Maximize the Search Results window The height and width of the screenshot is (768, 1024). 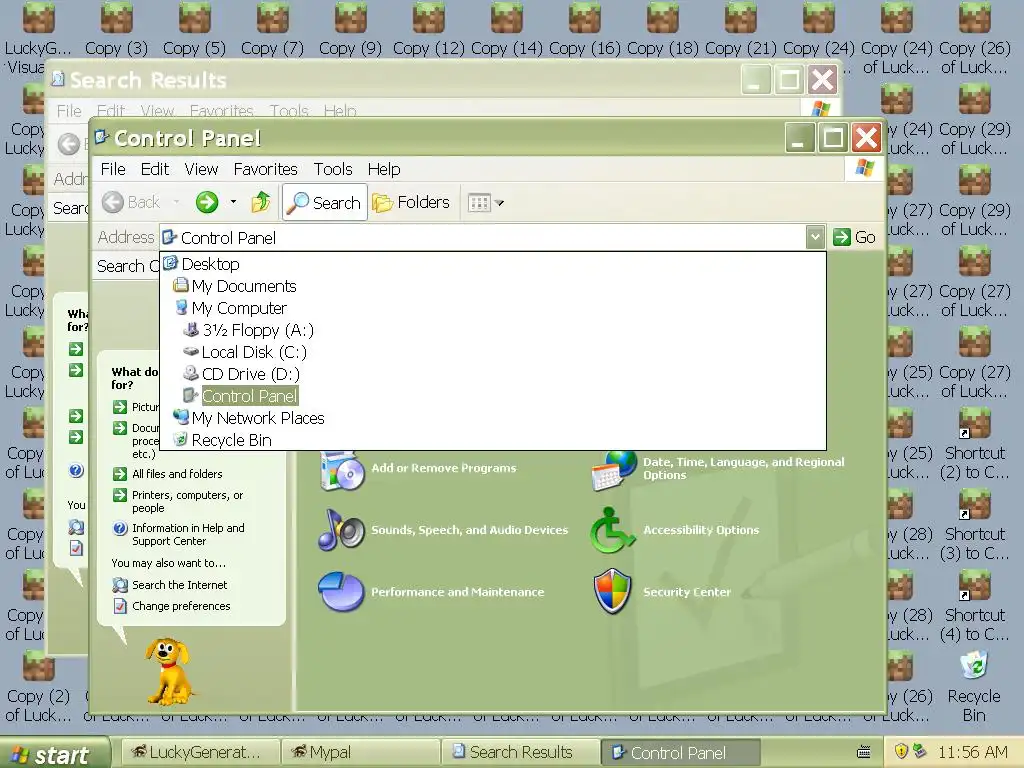pos(789,80)
